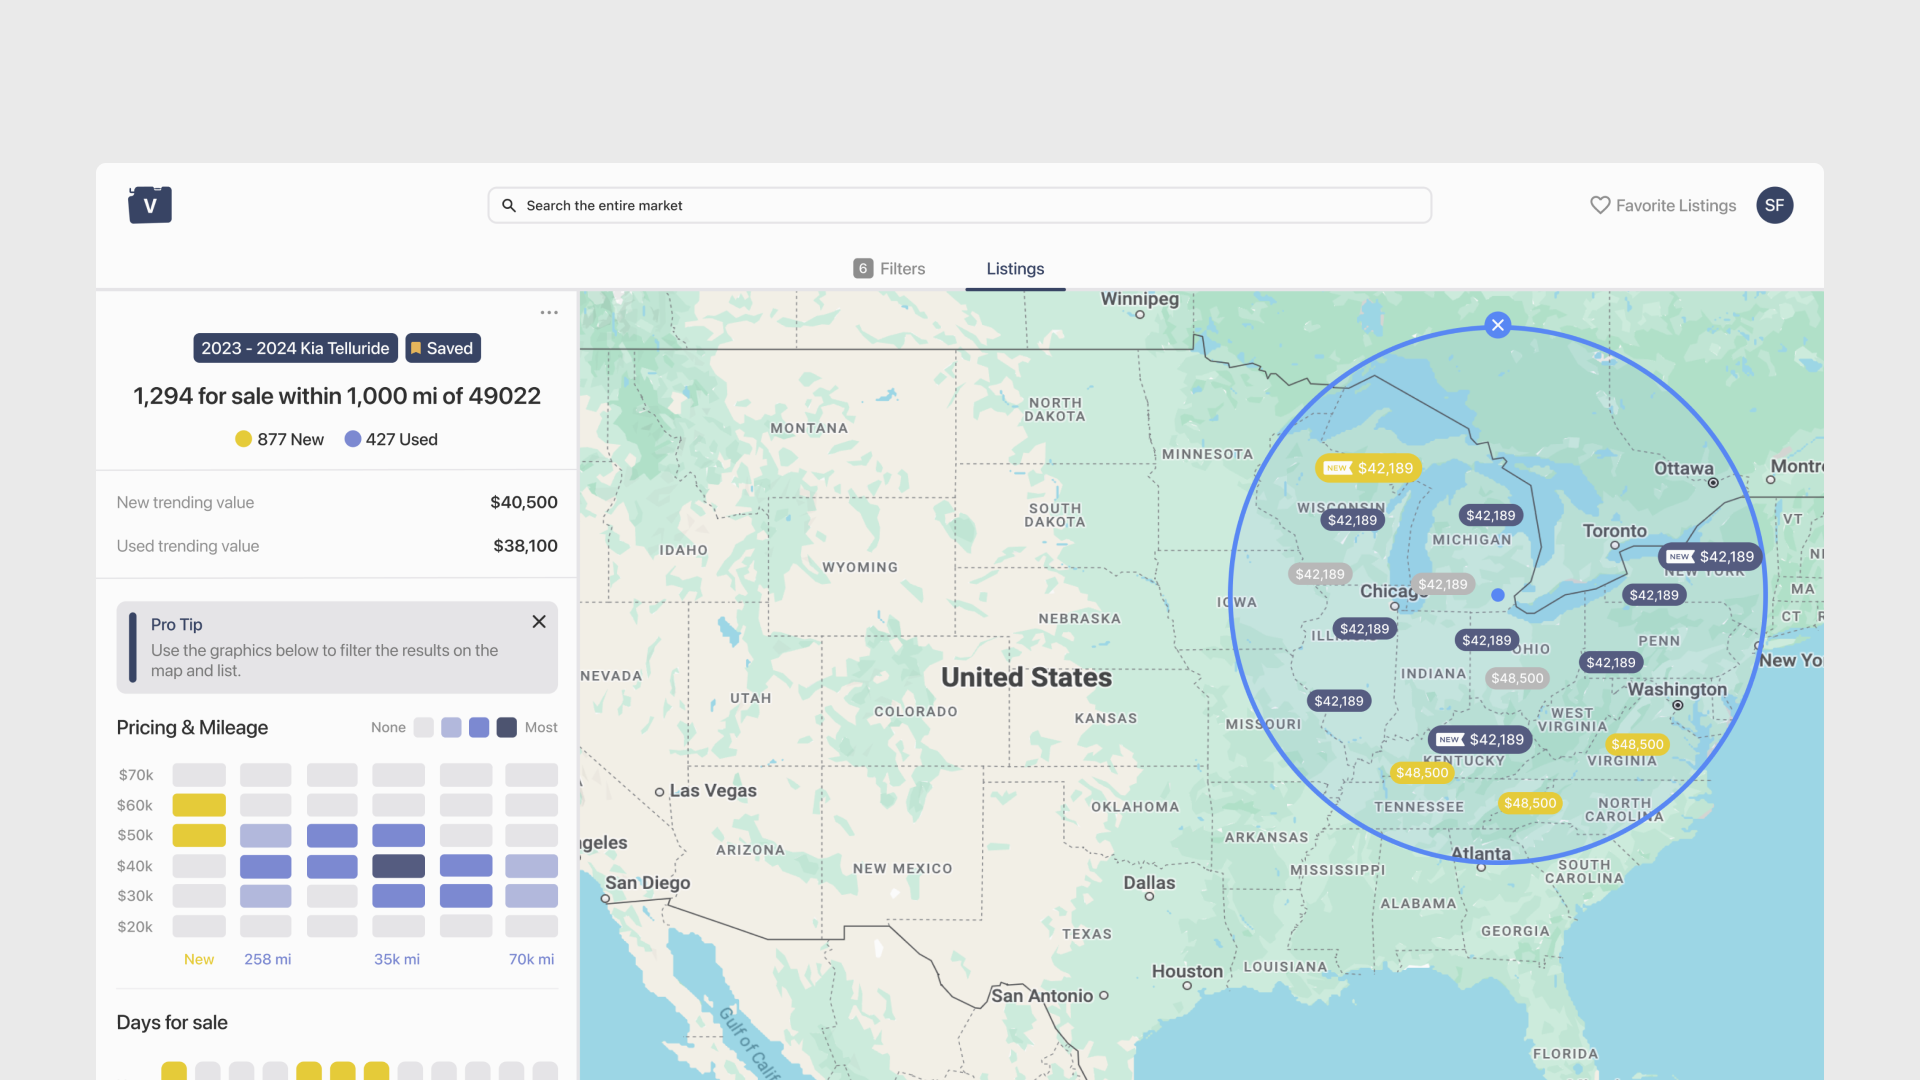Click the darkest Most legend swatch

click(x=507, y=727)
